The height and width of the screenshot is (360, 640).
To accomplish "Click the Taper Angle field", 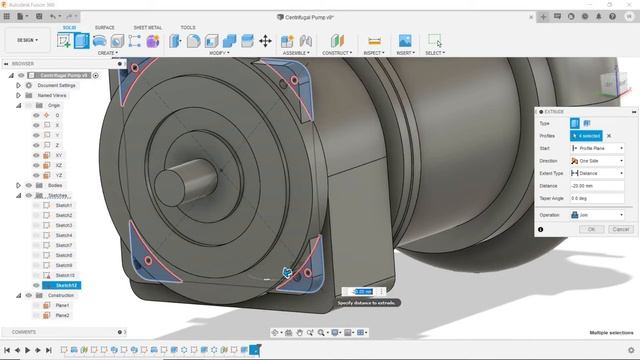I will tap(597, 198).
